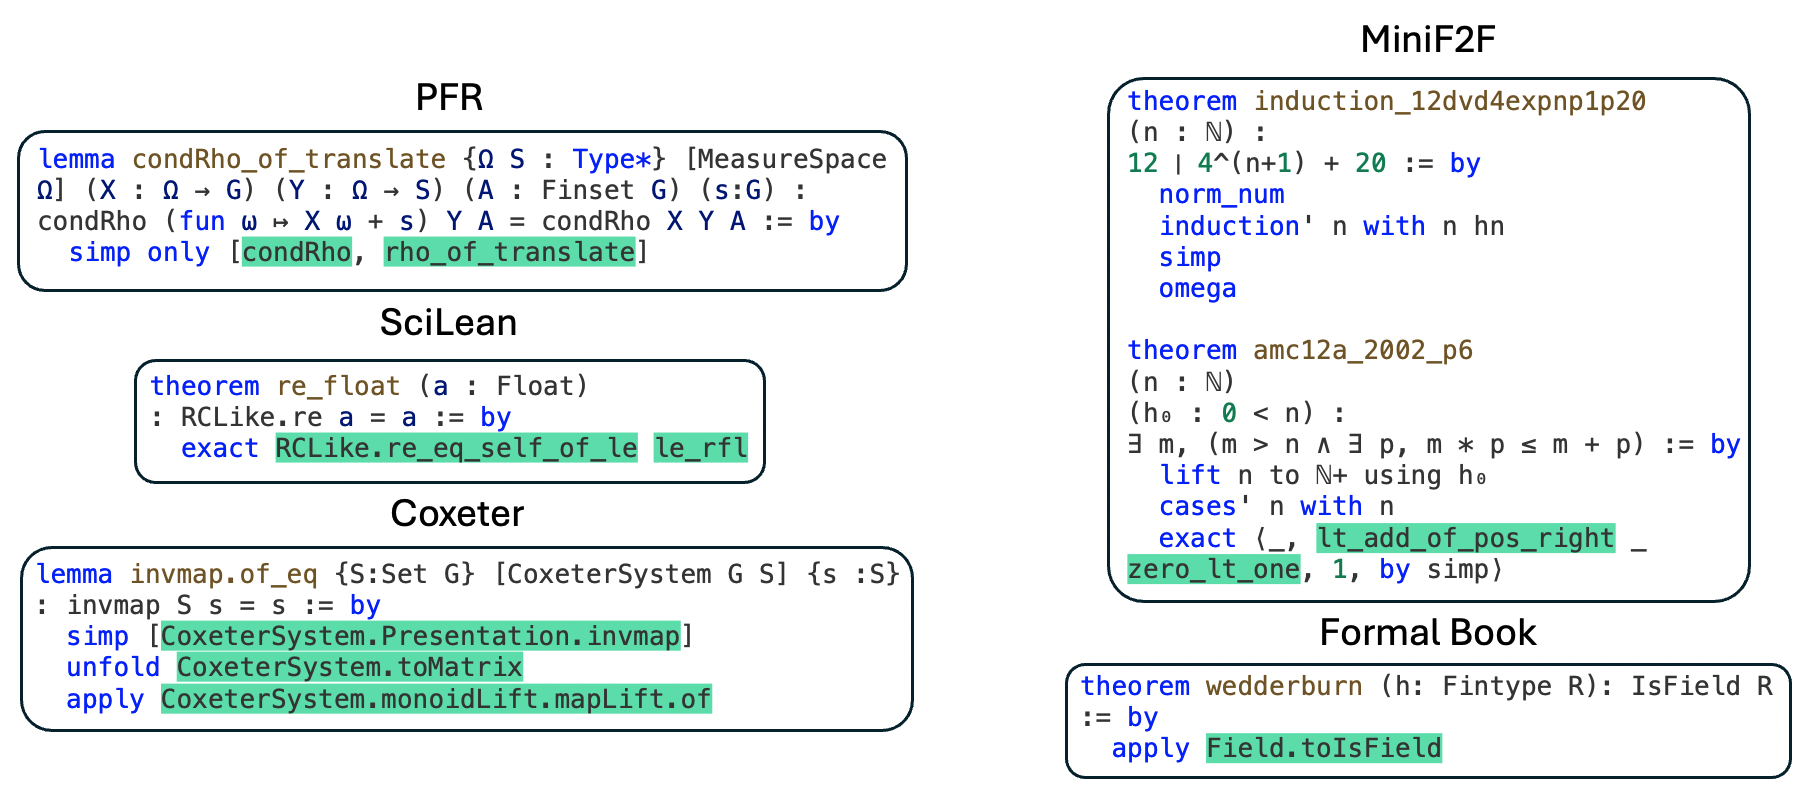Click the MiniF2F section heading
The width and height of the screenshot is (1808, 802).
point(1427,40)
